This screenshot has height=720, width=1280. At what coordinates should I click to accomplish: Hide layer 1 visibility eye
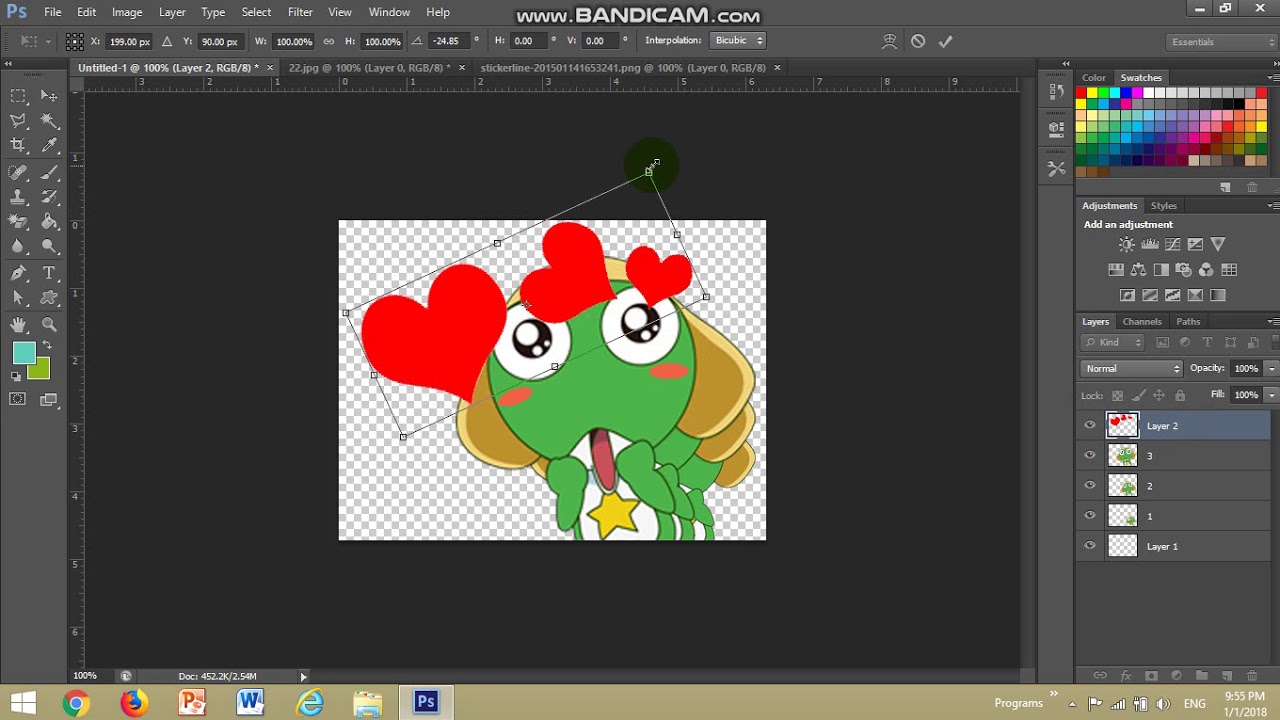click(x=1090, y=516)
